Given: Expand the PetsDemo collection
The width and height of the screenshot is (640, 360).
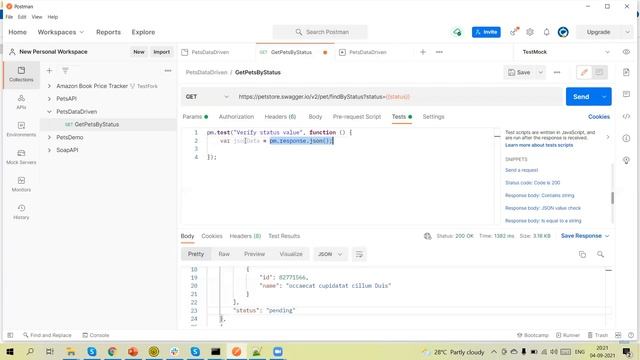Looking at the screenshot, I should click(49, 137).
